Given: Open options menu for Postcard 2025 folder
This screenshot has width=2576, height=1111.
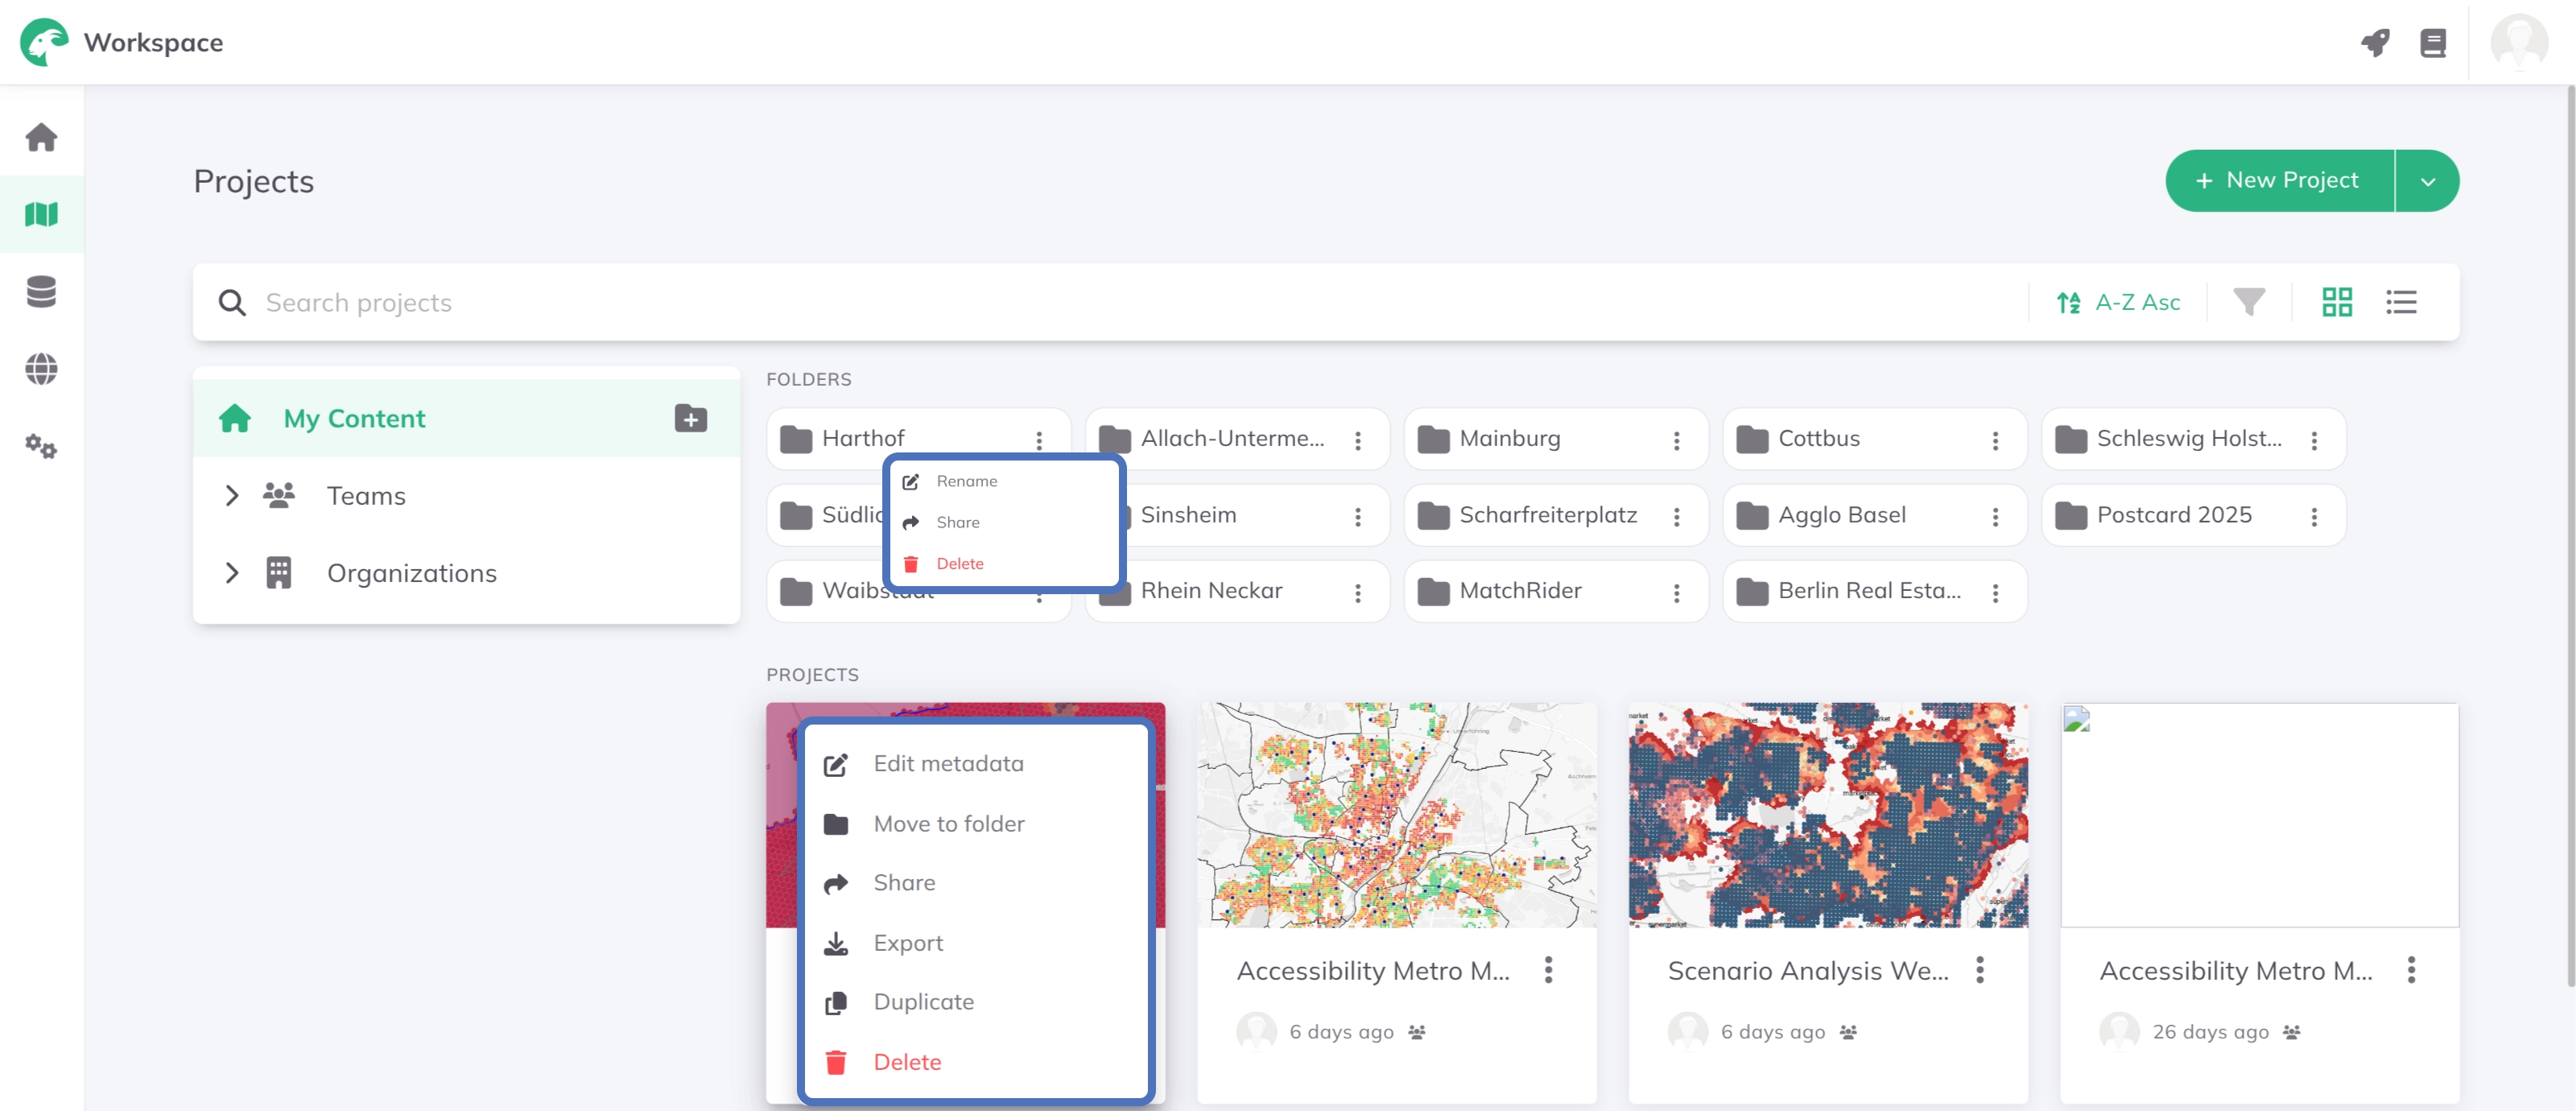Looking at the screenshot, I should [2314, 516].
